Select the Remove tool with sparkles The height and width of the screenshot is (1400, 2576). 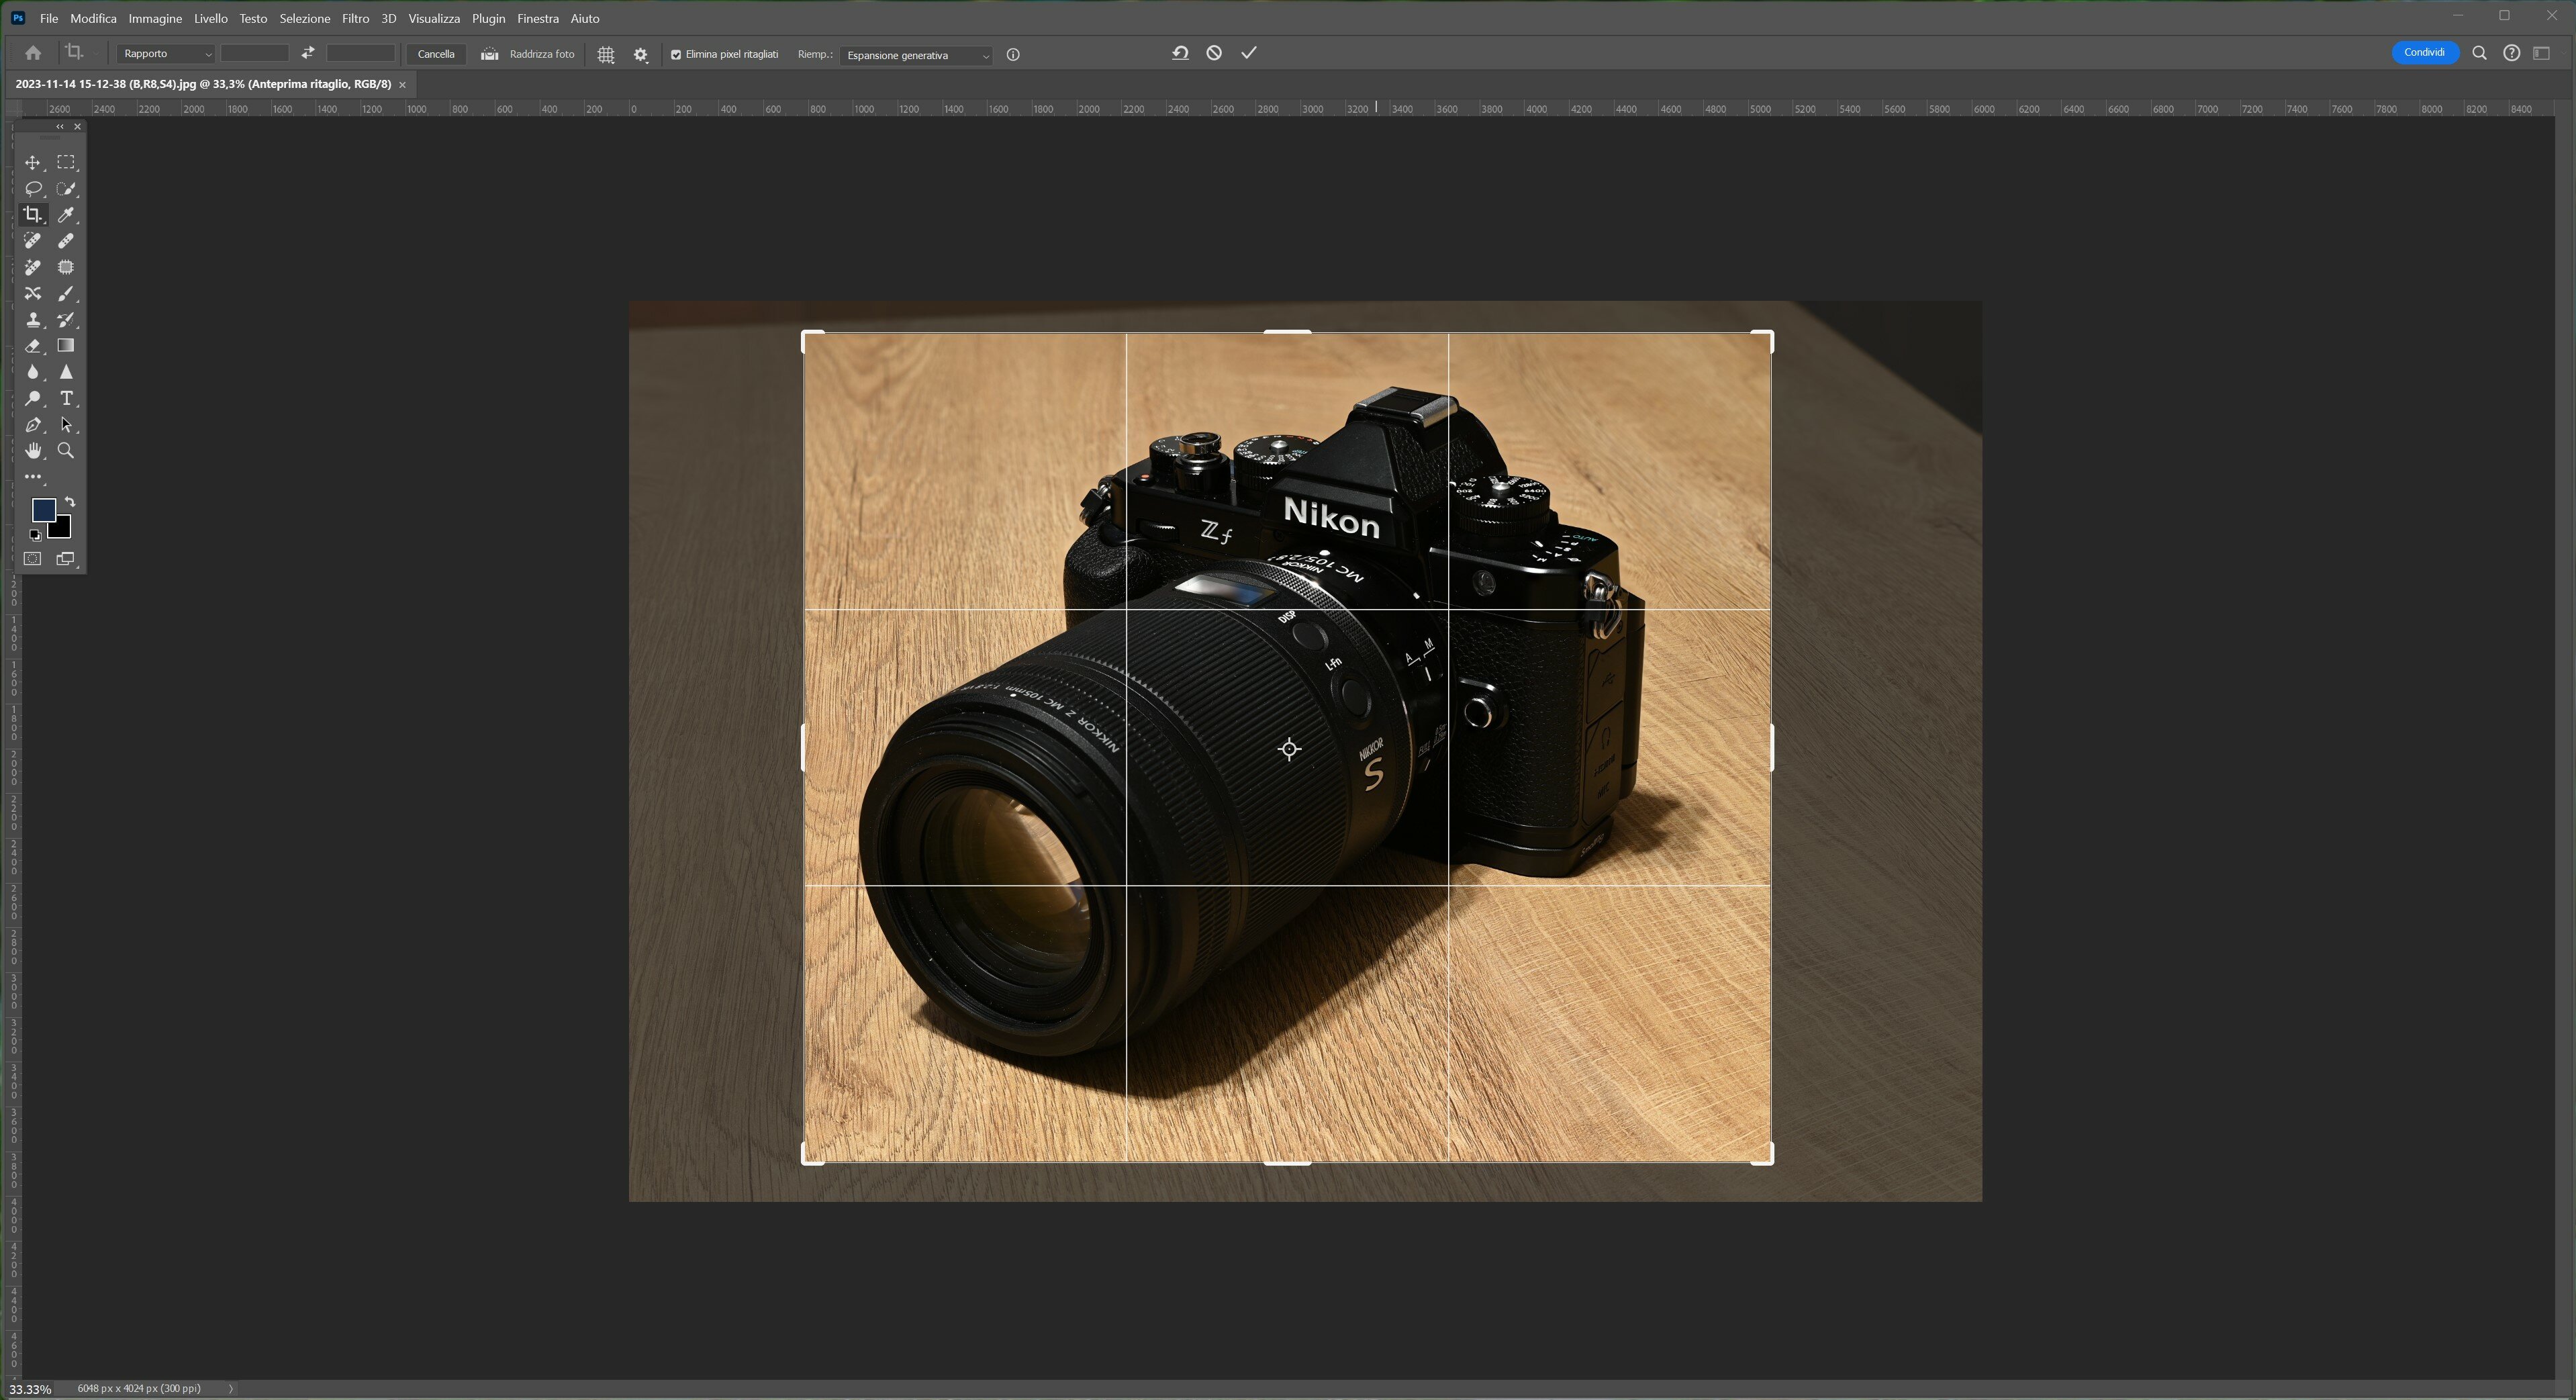point(33,267)
